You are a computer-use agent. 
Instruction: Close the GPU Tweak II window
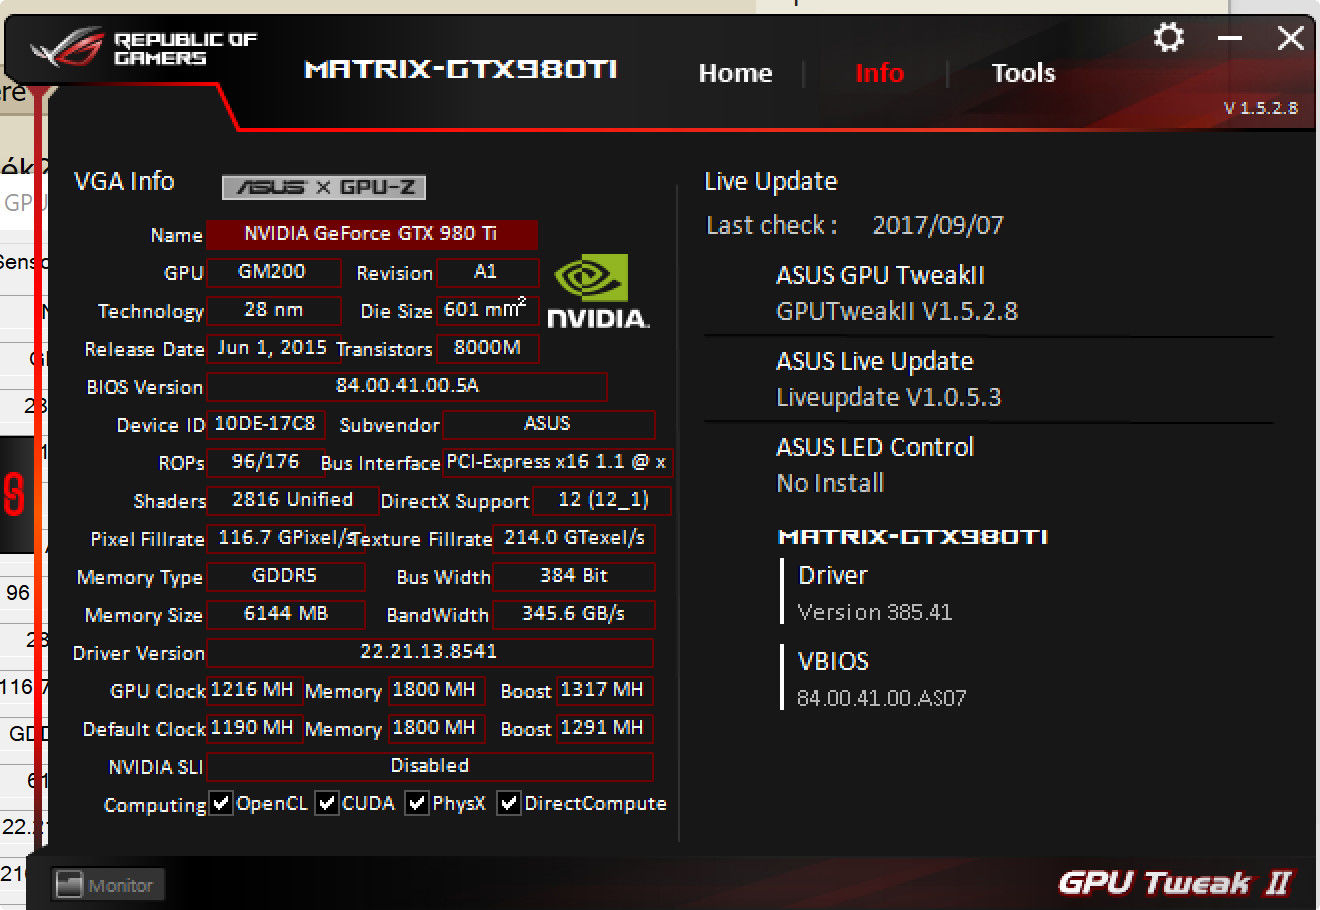[x=1290, y=38]
